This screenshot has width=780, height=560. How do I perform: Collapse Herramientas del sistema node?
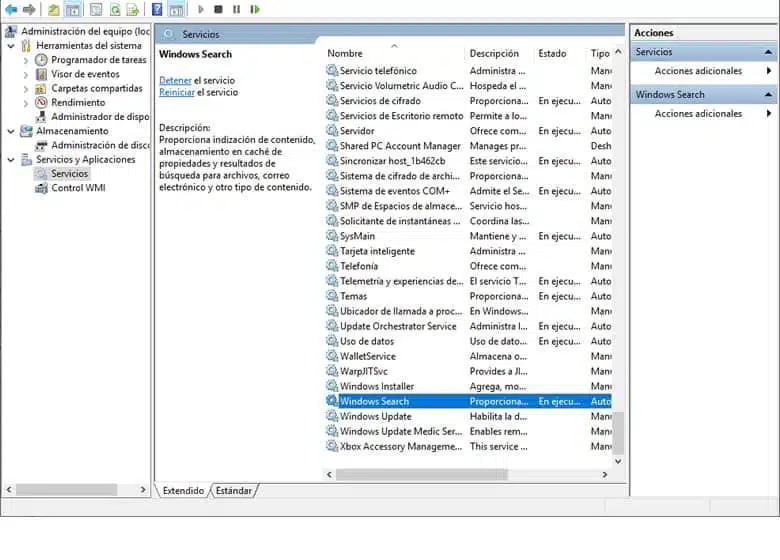click(11, 46)
